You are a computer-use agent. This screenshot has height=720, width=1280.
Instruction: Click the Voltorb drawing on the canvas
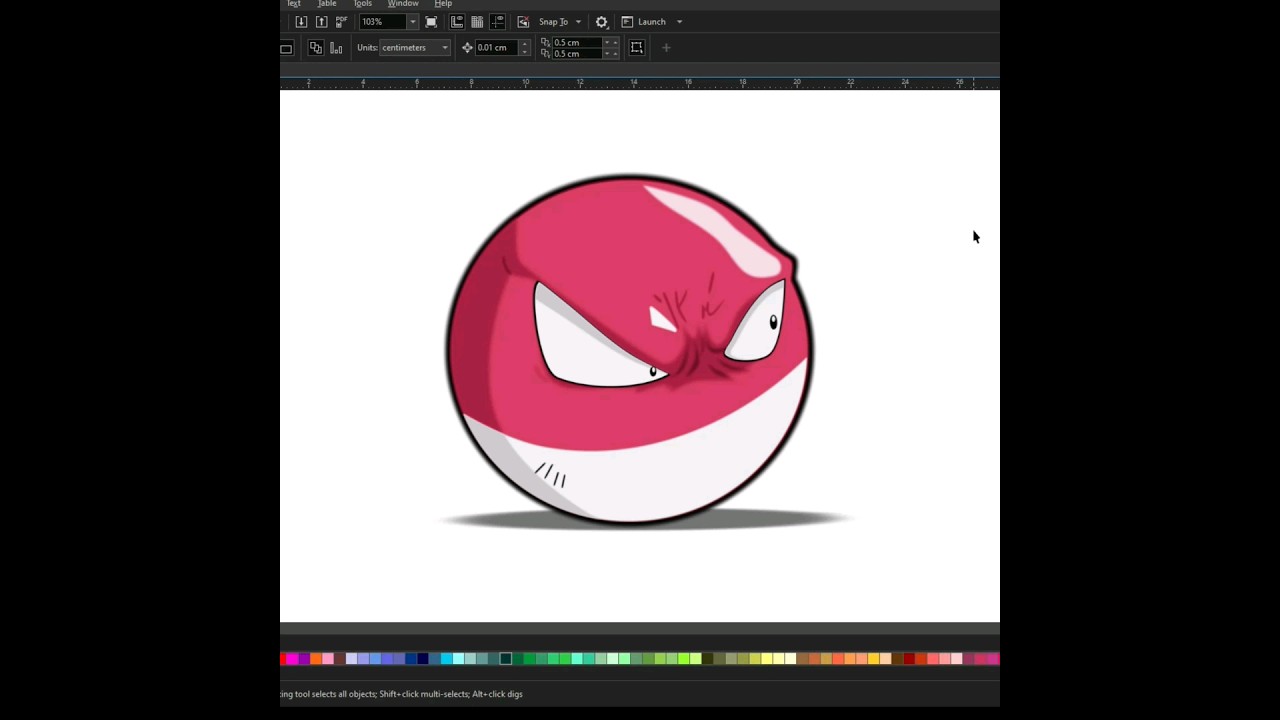tap(630, 350)
